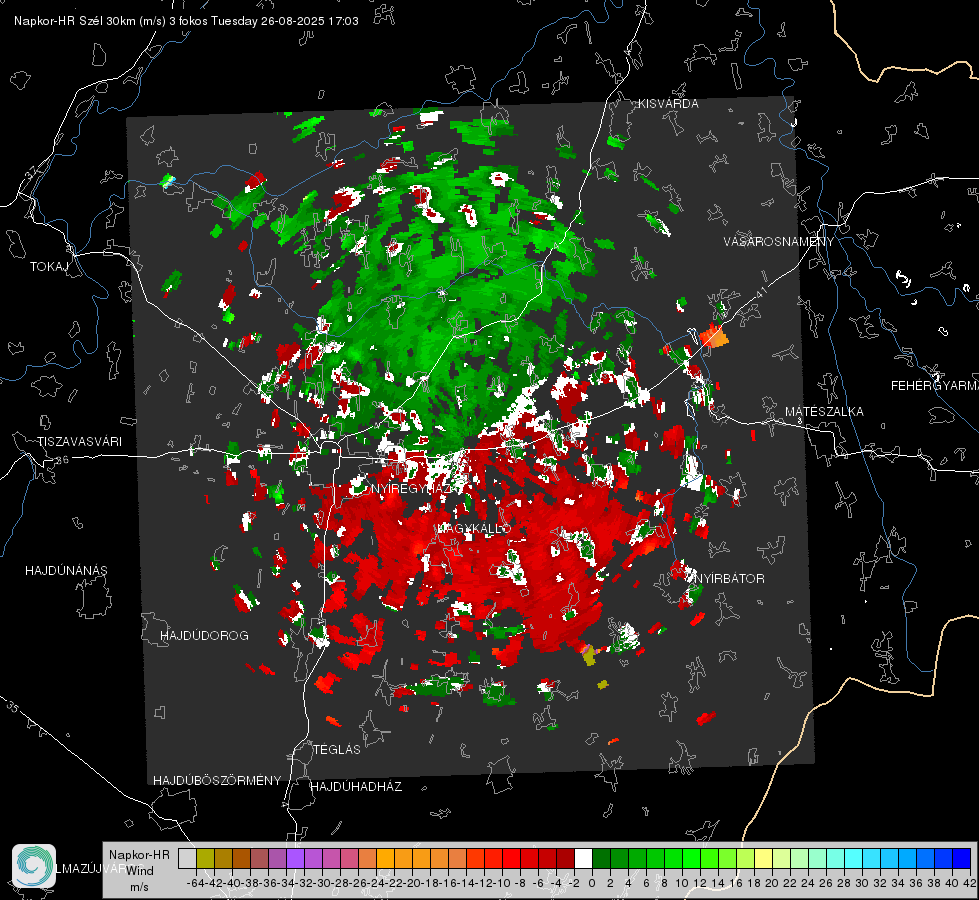Click the MÁTÉSZALKA town label
Viewport: 979px width, 900px height.
click(x=824, y=412)
